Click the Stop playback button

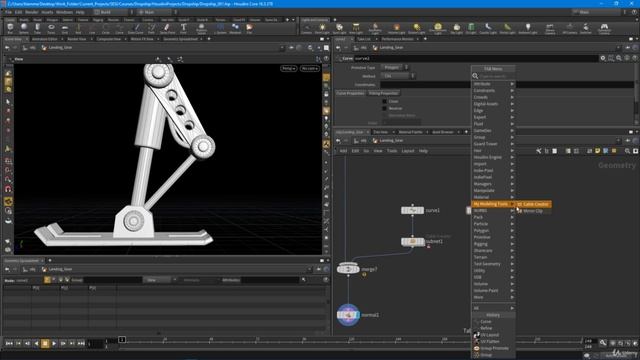(45, 344)
